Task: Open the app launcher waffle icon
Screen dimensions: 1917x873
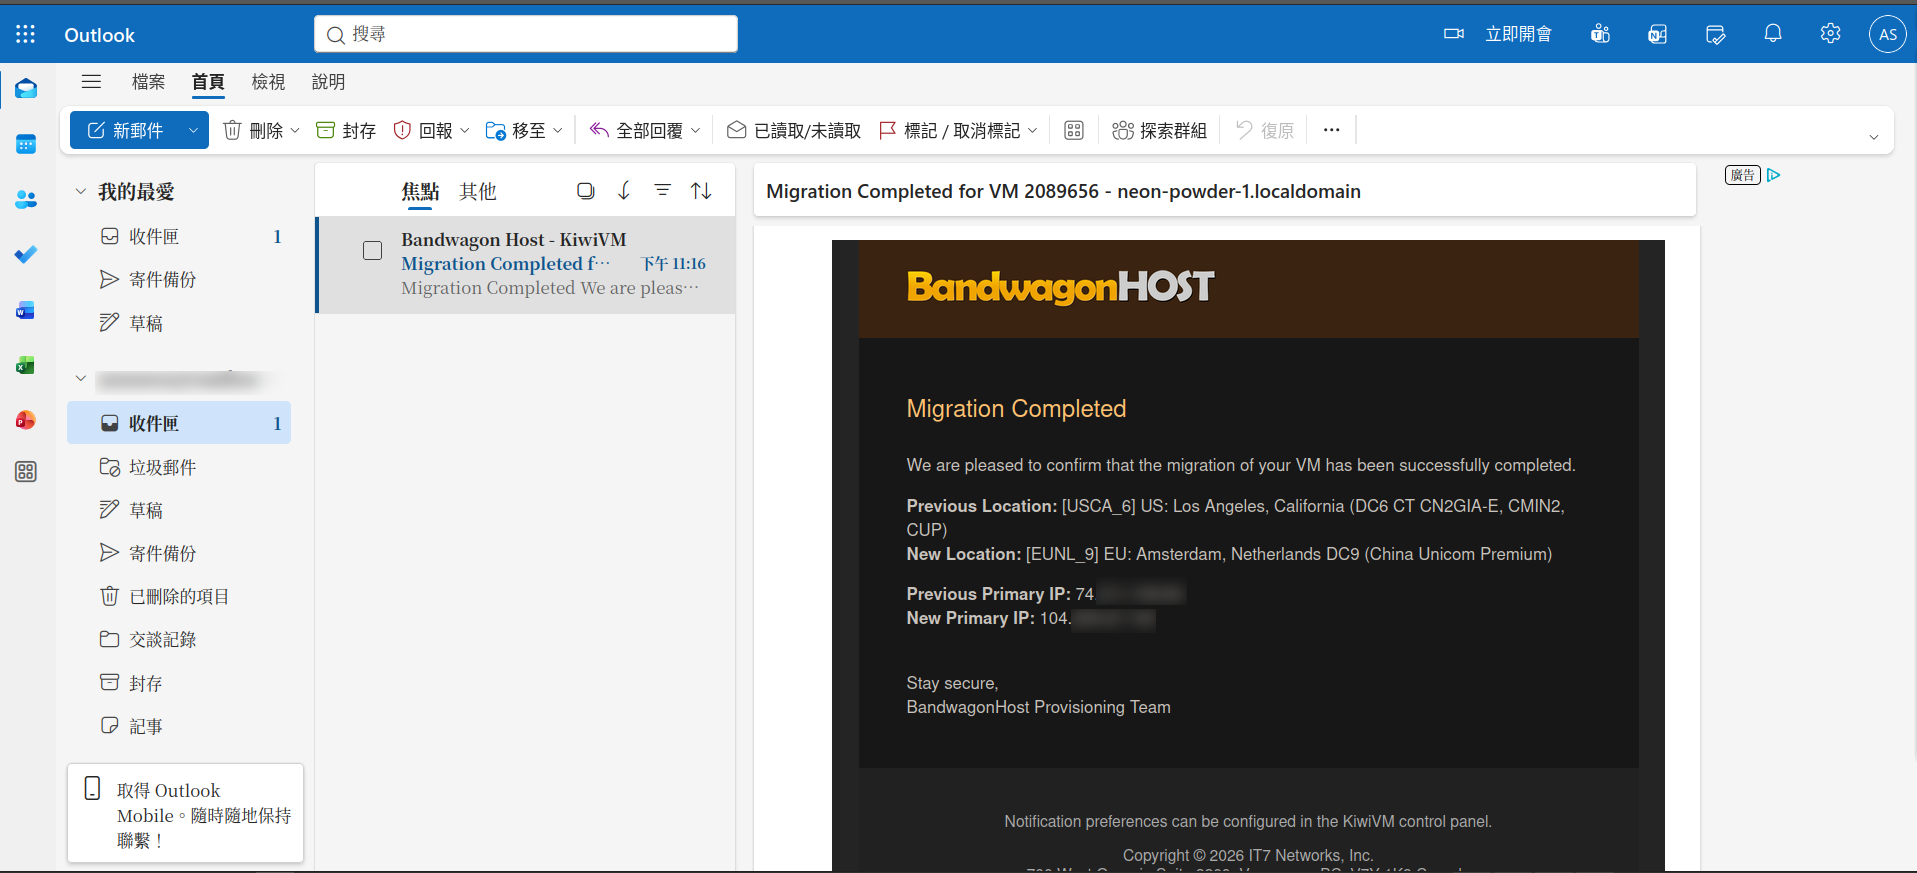Action: pos(26,35)
